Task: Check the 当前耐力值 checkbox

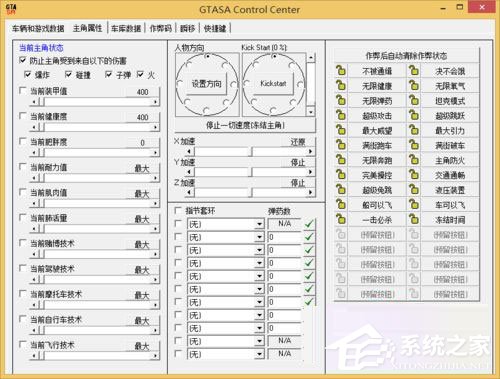Action: coord(23,167)
